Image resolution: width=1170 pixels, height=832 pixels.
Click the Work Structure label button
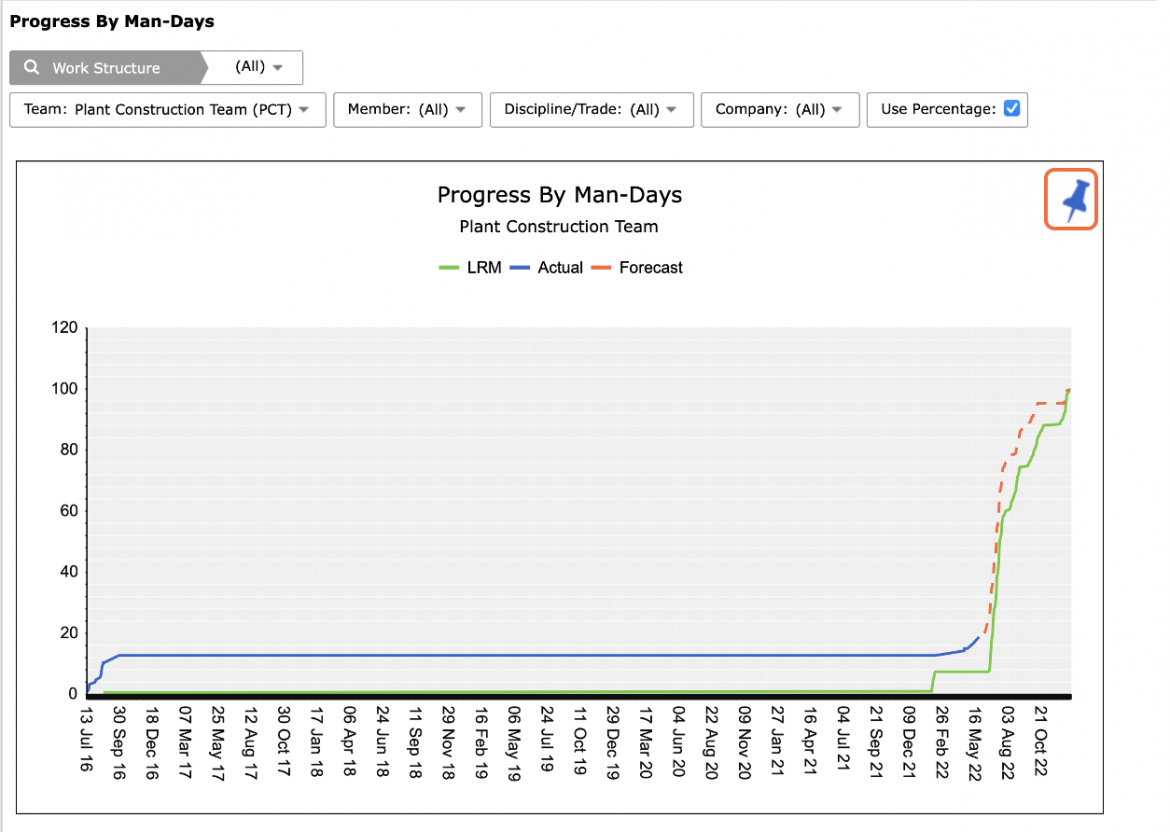tap(106, 68)
